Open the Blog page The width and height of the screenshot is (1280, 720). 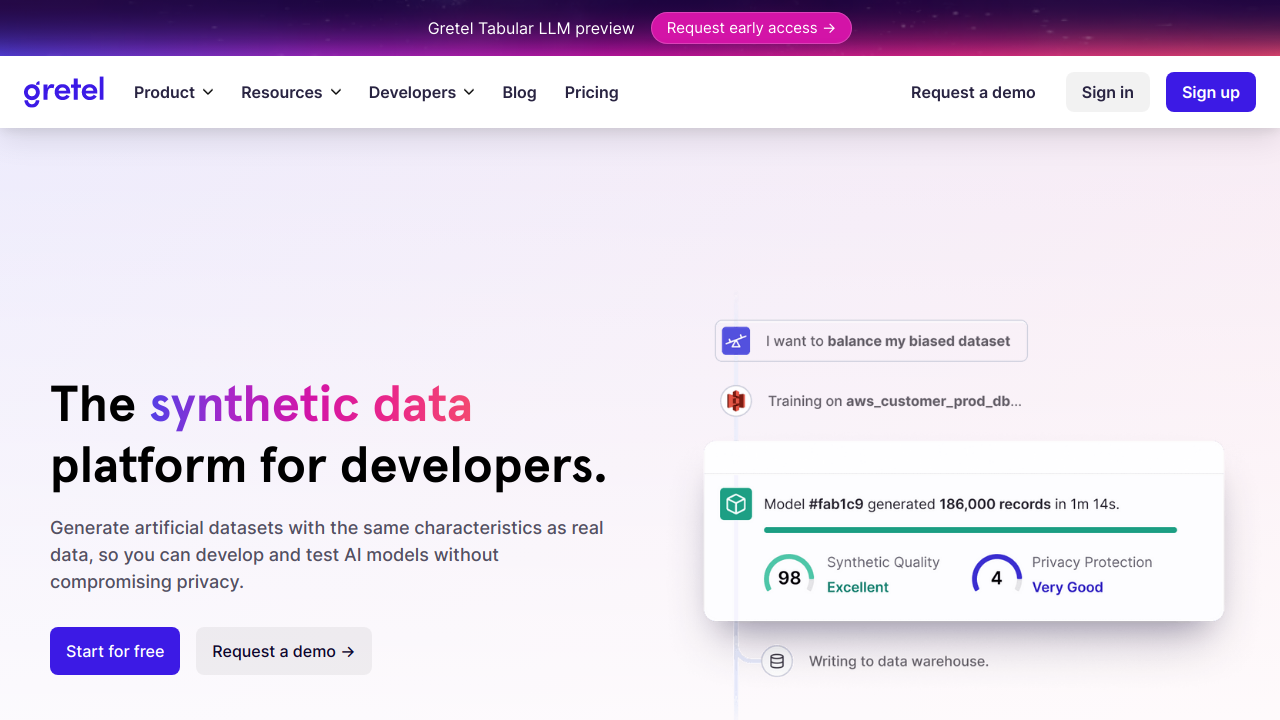point(519,92)
